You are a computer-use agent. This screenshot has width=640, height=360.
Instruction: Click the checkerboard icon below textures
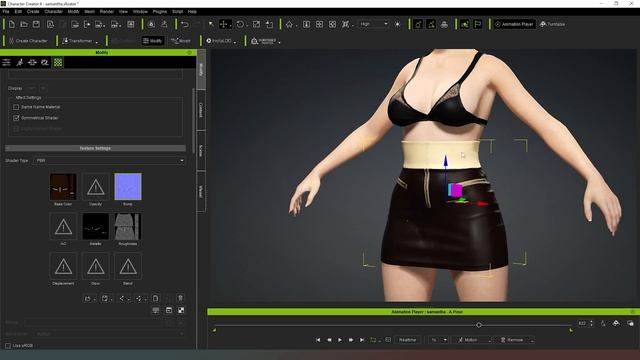point(181,311)
